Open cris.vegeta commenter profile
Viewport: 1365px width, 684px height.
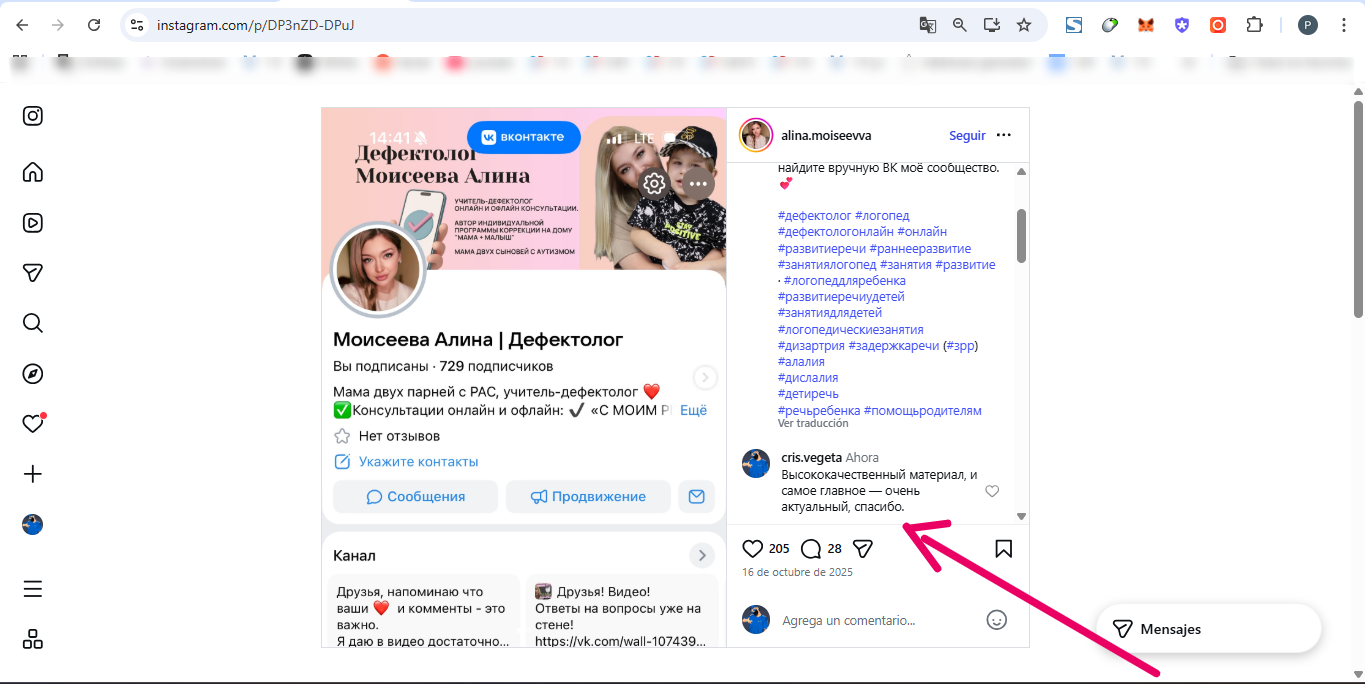pyautogui.click(x=811, y=458)
